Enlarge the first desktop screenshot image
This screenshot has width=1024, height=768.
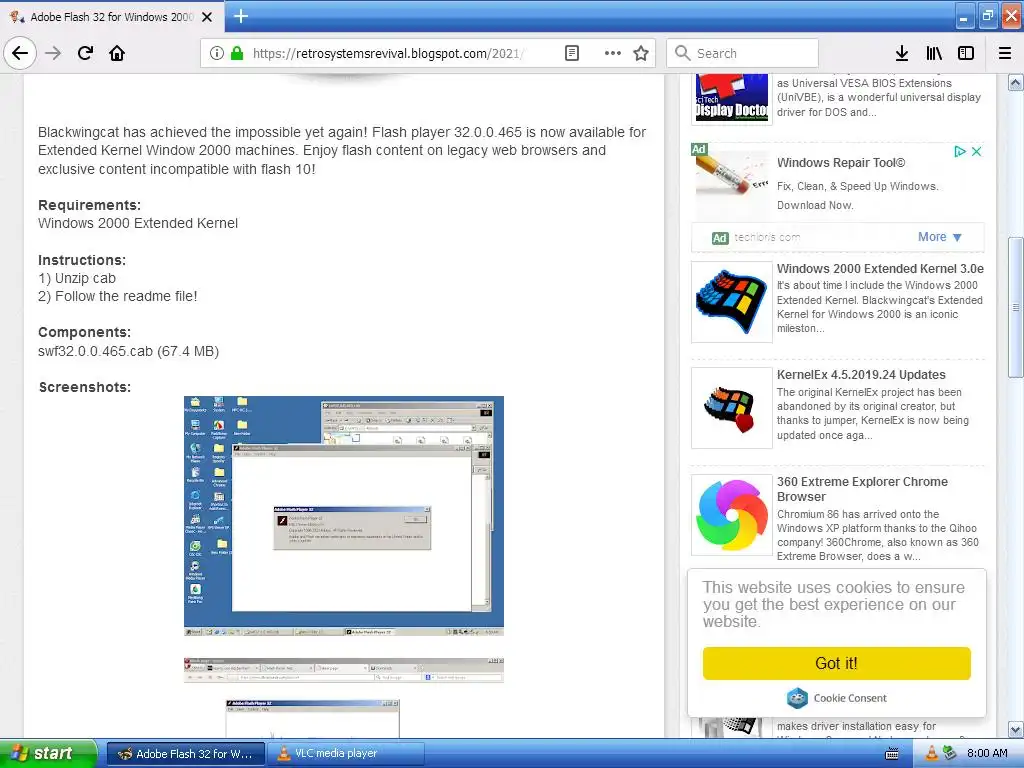[x=344, y=516]
